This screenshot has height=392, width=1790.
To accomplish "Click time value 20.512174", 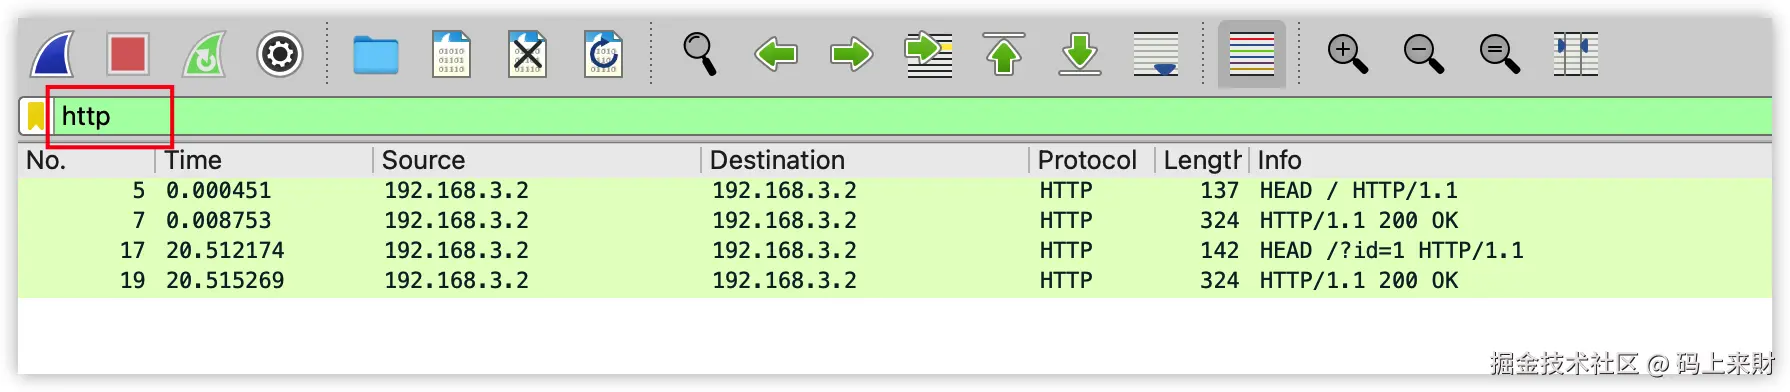I will (225, 250).
